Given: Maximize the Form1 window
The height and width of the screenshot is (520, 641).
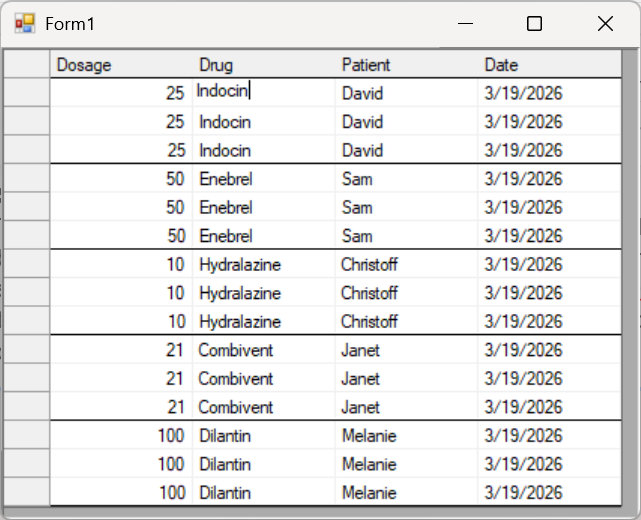Looking at the screenshot, I should tap(535, 24).
